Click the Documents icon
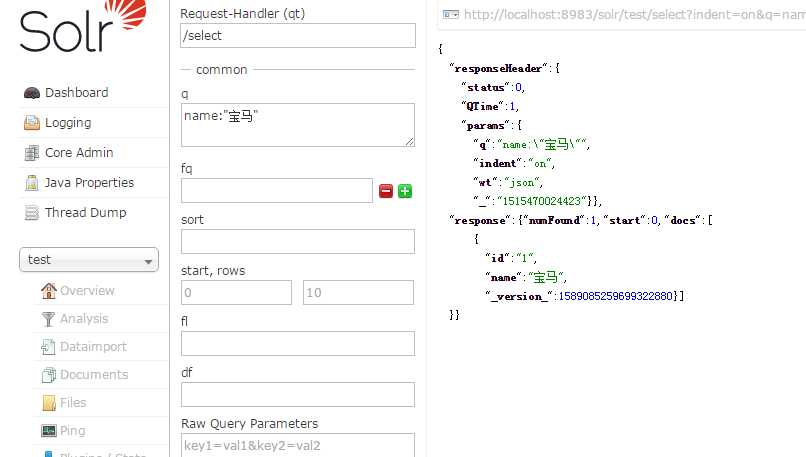Image resolution: width=806 pixels, height=457 pixels. pyautogui.click(x=49, y=375)
